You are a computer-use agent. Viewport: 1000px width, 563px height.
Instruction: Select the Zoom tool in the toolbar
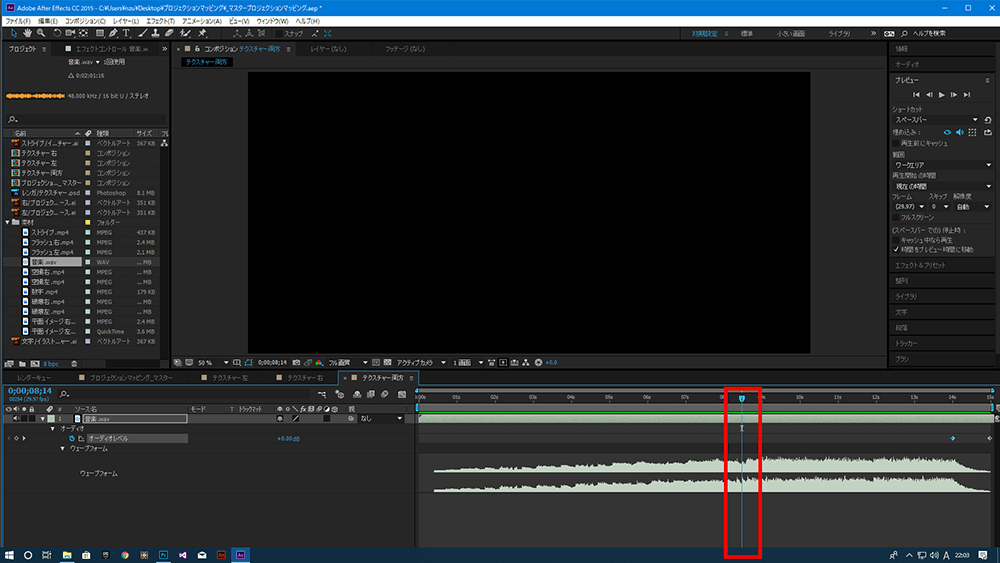[x=40, y=33]
